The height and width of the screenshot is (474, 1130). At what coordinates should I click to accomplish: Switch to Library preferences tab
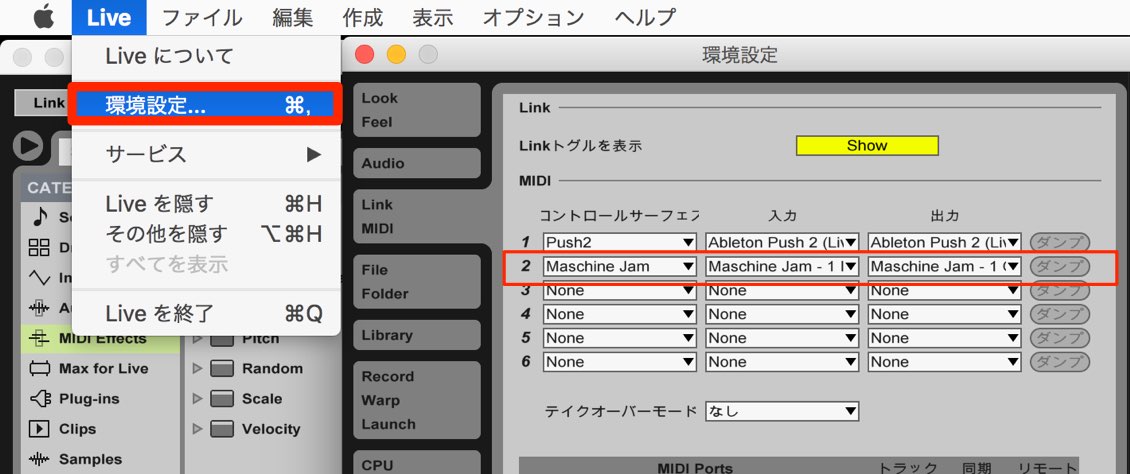[417, 335]
